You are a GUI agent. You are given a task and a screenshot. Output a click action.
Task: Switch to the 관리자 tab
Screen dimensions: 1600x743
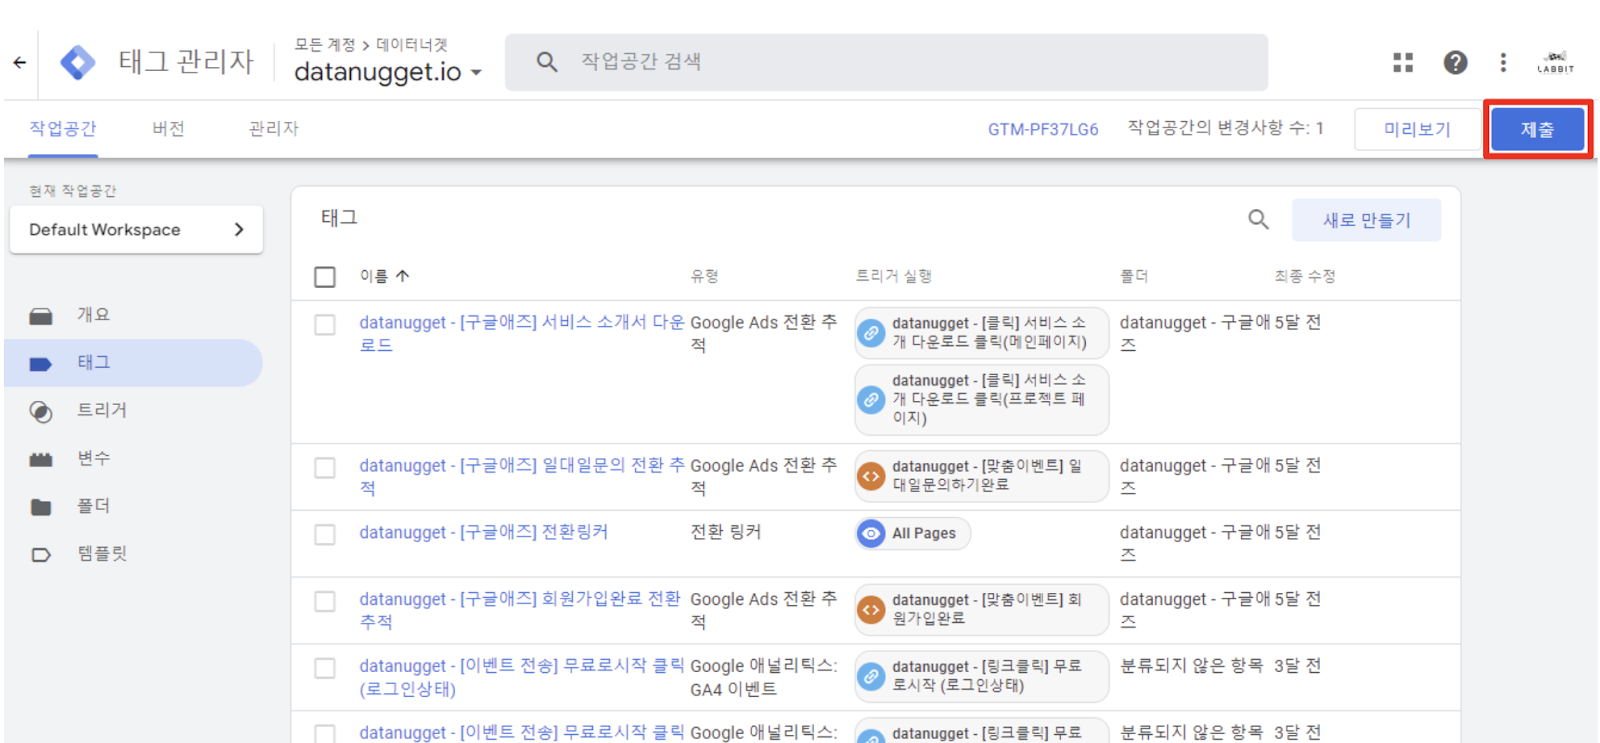[x=273, y=128]
